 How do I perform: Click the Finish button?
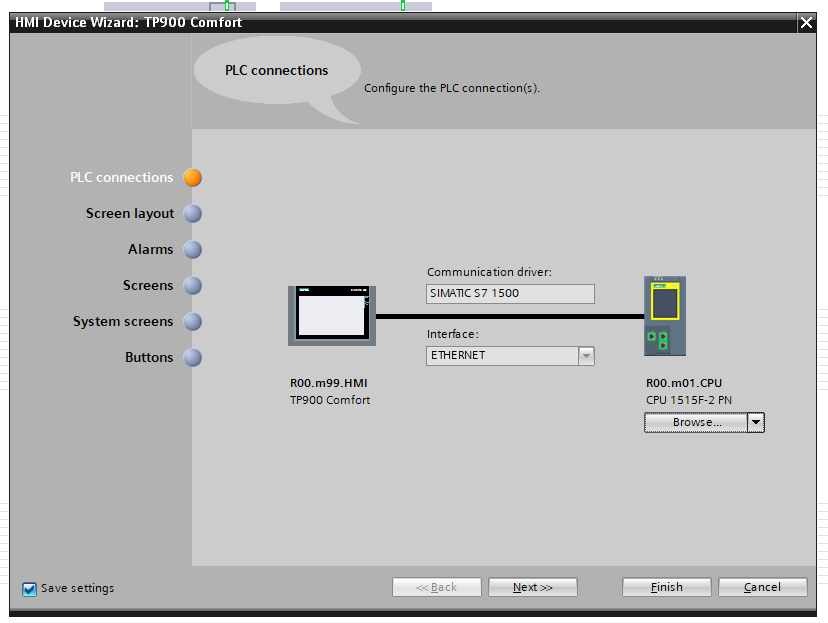tap(666, 587)
